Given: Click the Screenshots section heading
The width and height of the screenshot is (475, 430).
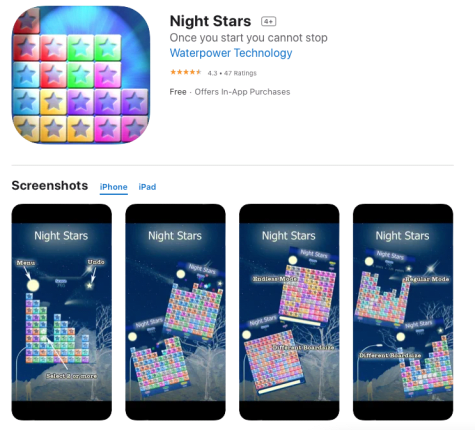Looking at the screenshot, I should point(50,186).
